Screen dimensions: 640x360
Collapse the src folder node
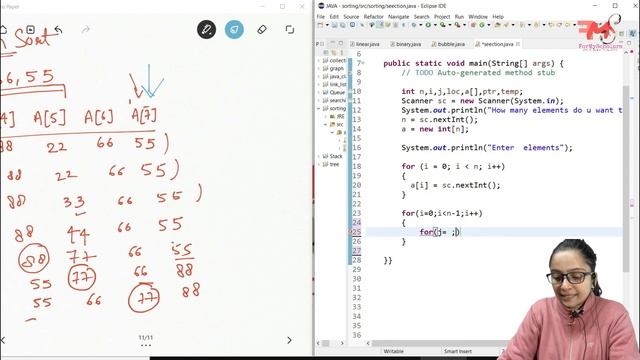tap(326, 124)
